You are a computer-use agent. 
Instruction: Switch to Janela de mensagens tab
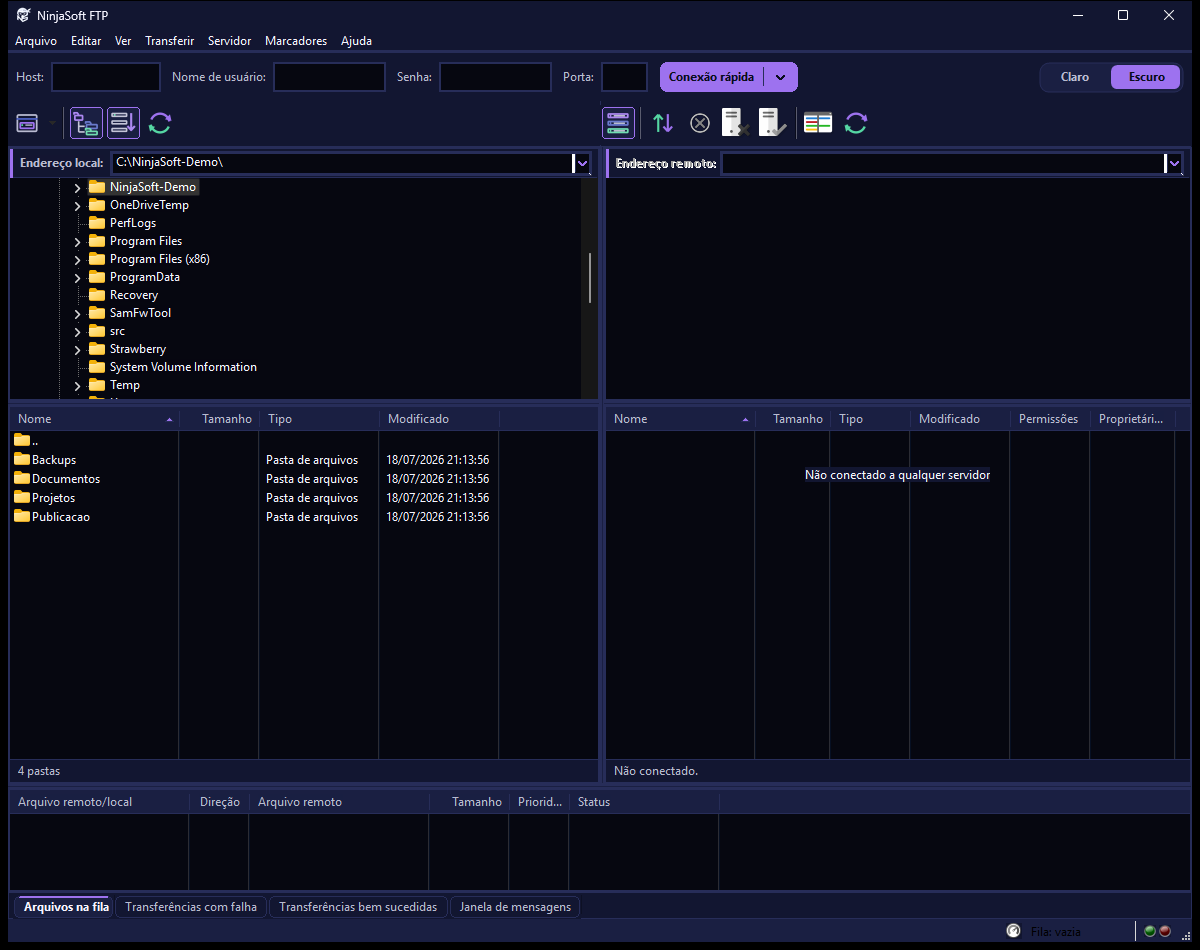tap(515, 907)
